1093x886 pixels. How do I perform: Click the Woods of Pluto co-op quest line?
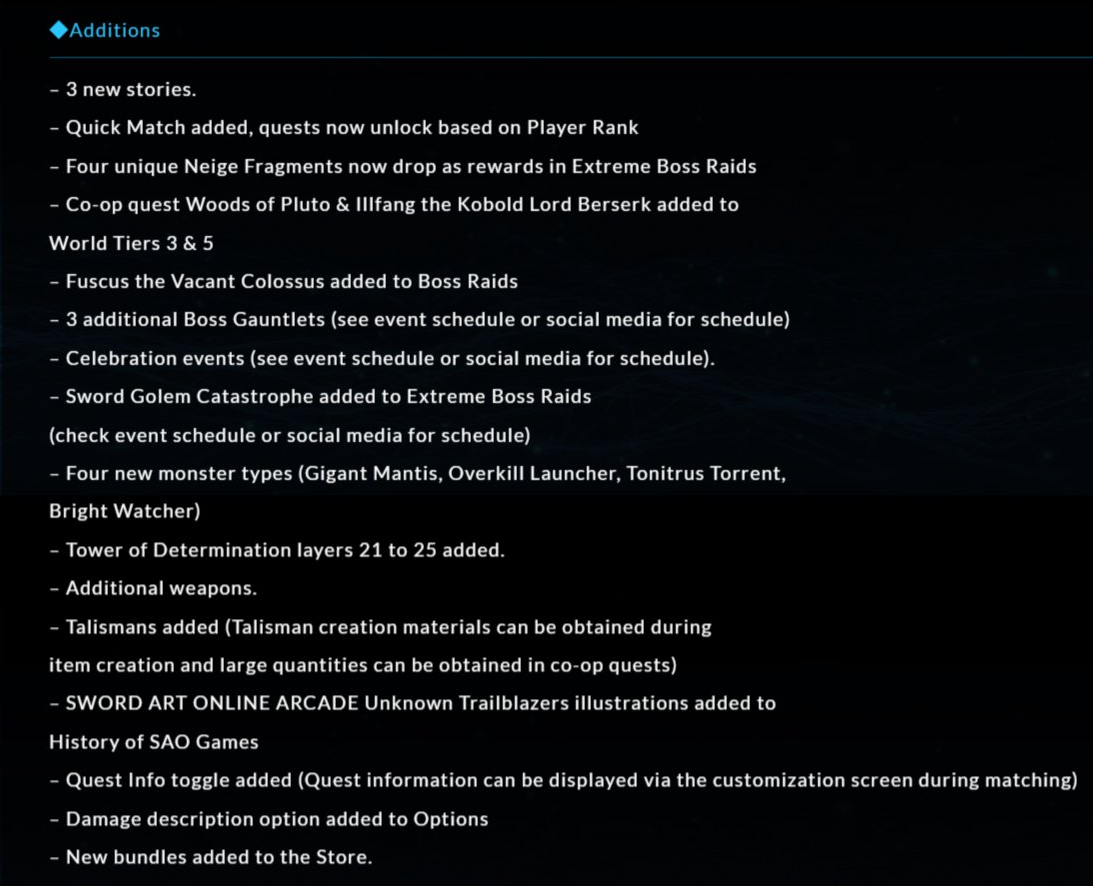pyautogui.click(x=394, y=204)
